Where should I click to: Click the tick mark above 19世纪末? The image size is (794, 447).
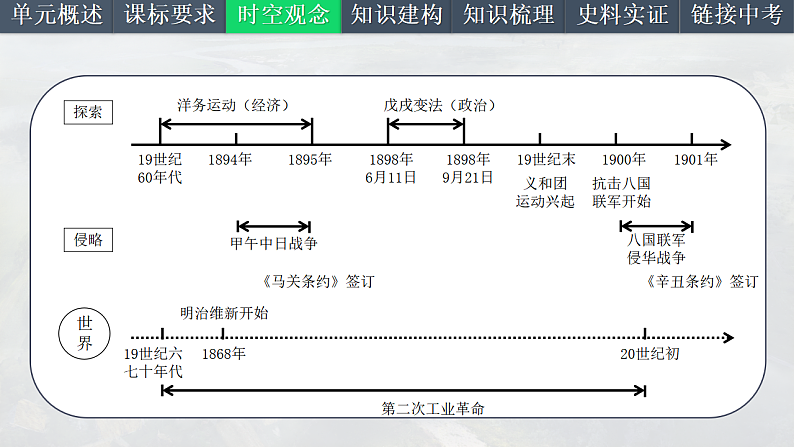point(540,139)
